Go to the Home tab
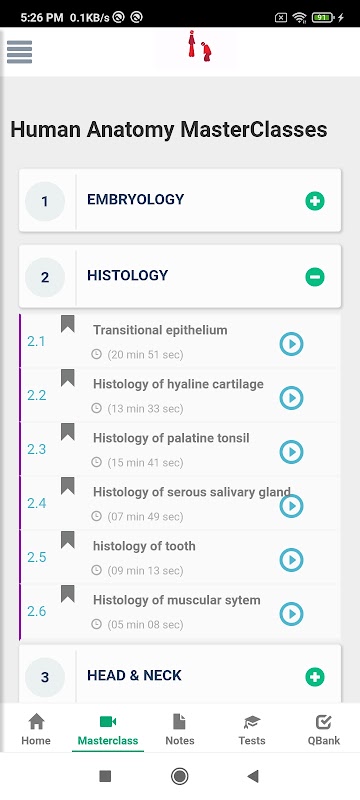 [36, 730]
